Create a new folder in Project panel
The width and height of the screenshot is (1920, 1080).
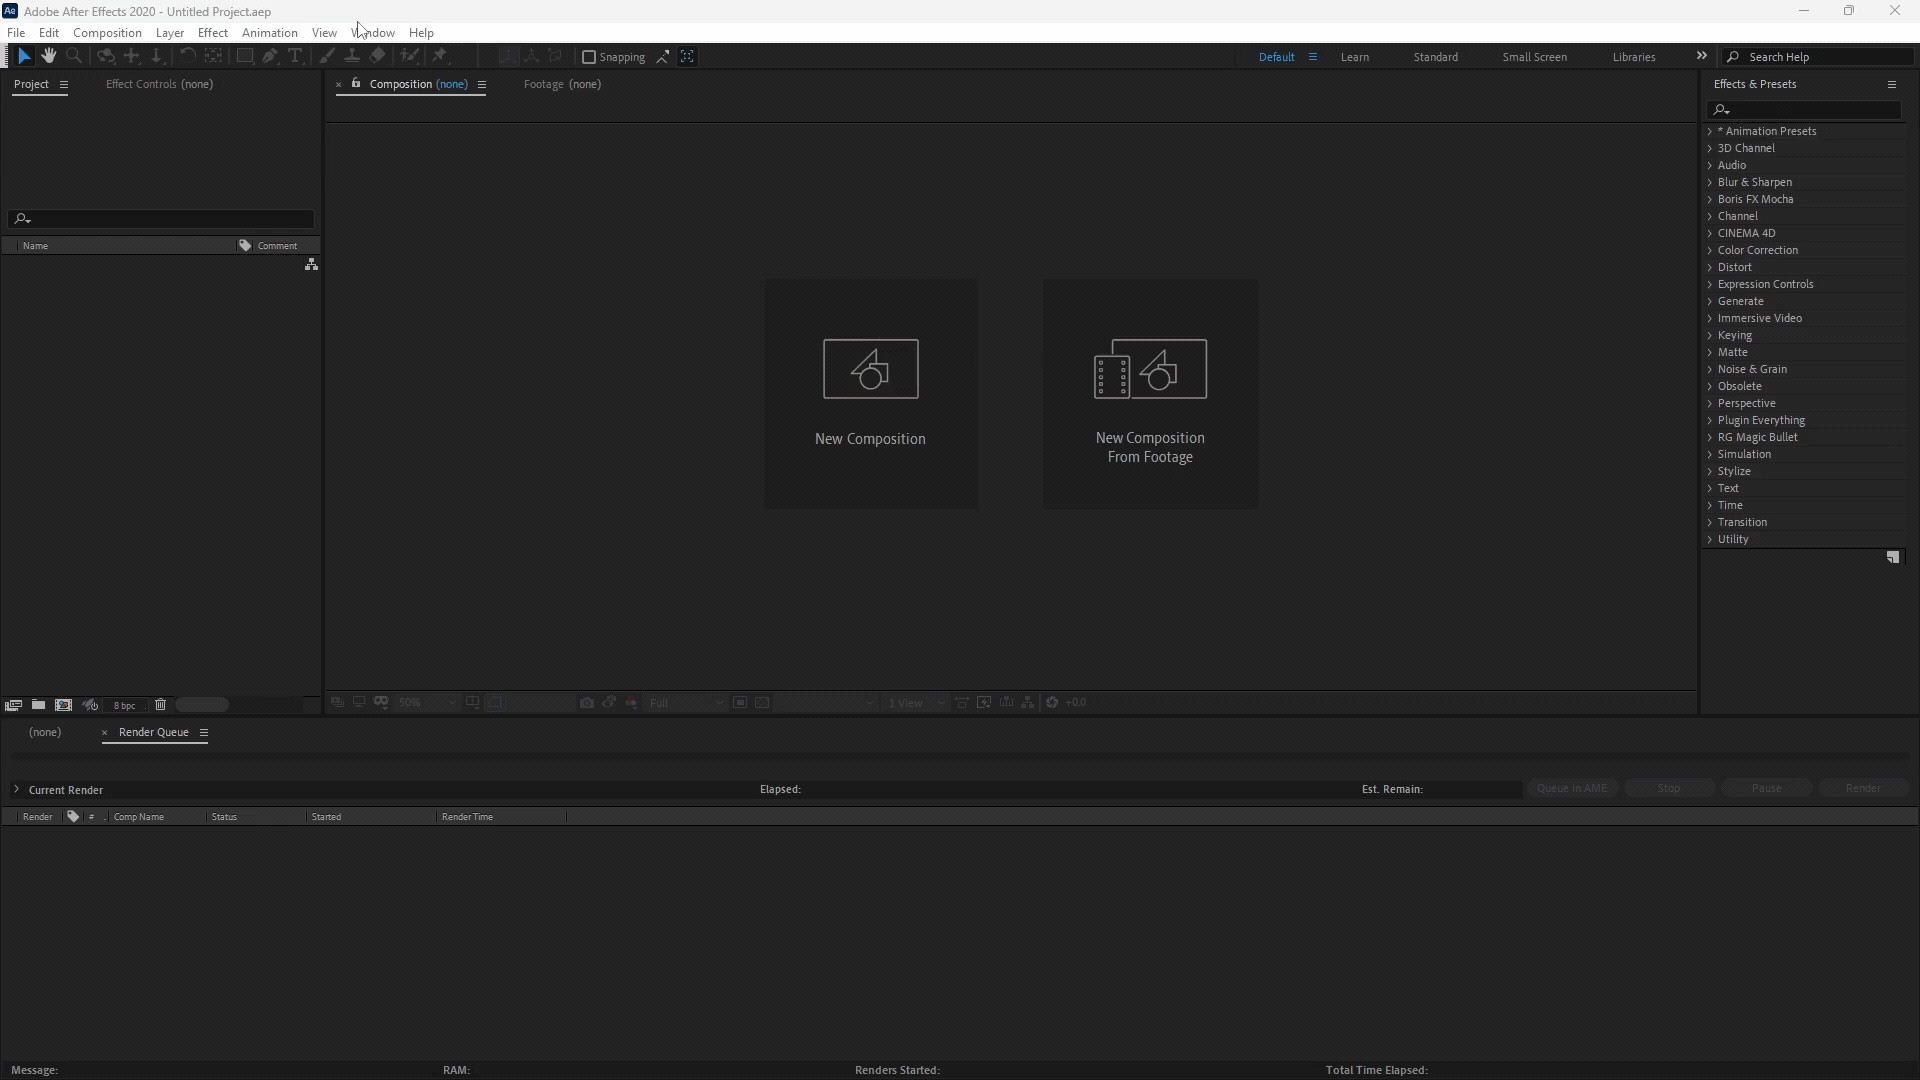pos(38,705)
